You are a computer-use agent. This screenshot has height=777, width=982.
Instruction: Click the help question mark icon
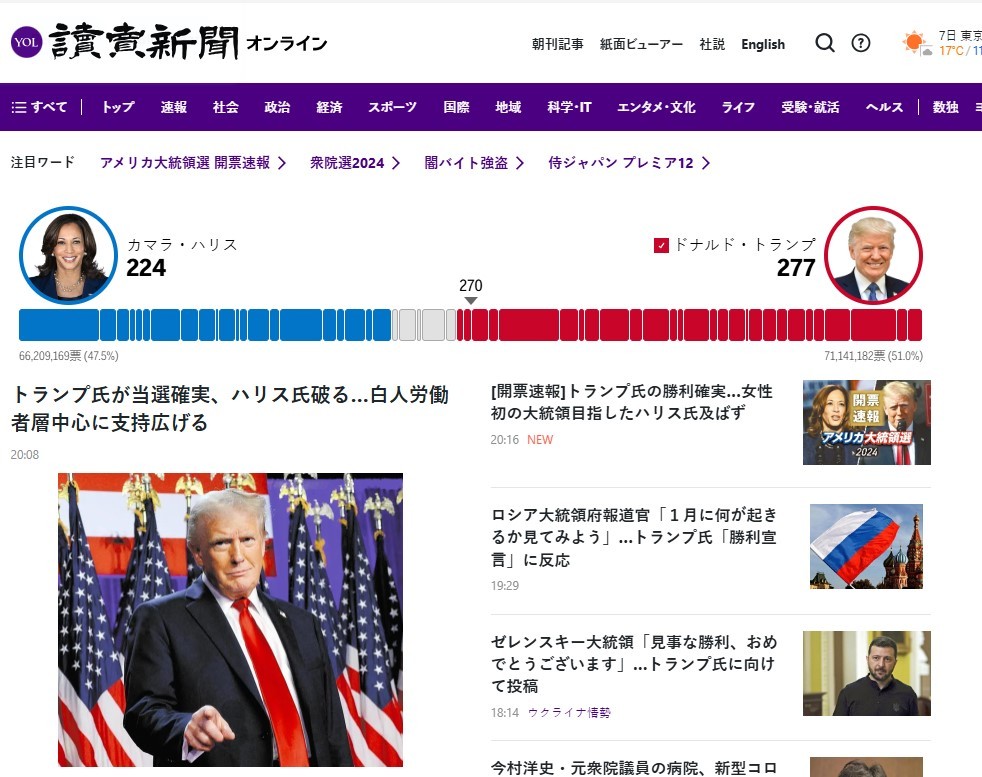coord(861,43)
